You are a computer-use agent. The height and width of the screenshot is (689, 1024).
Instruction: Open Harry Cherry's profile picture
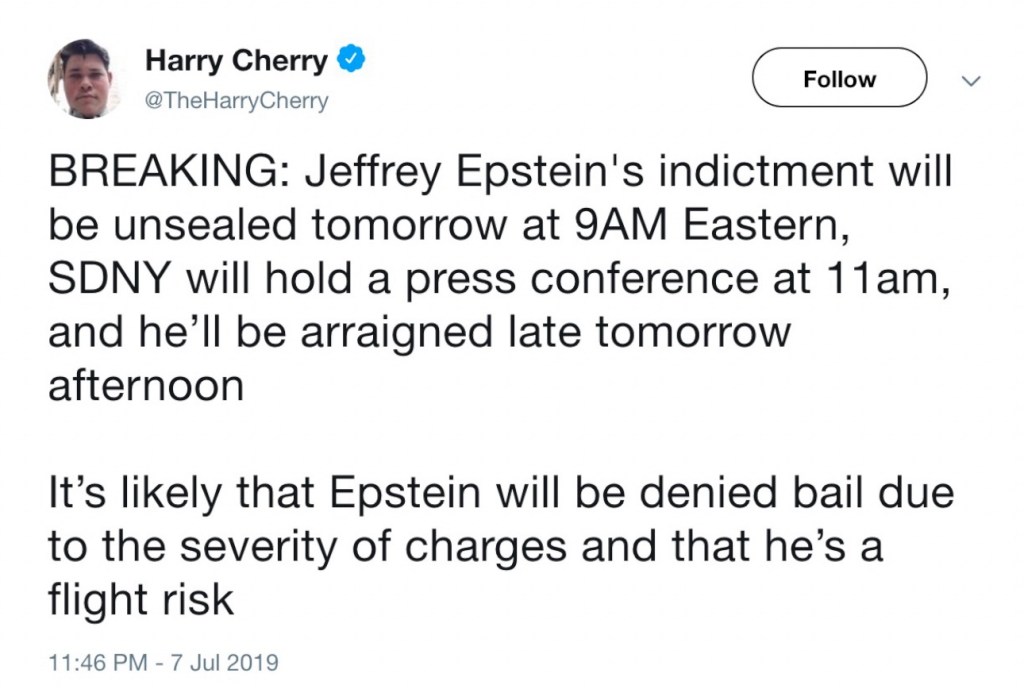pos(83,79)
